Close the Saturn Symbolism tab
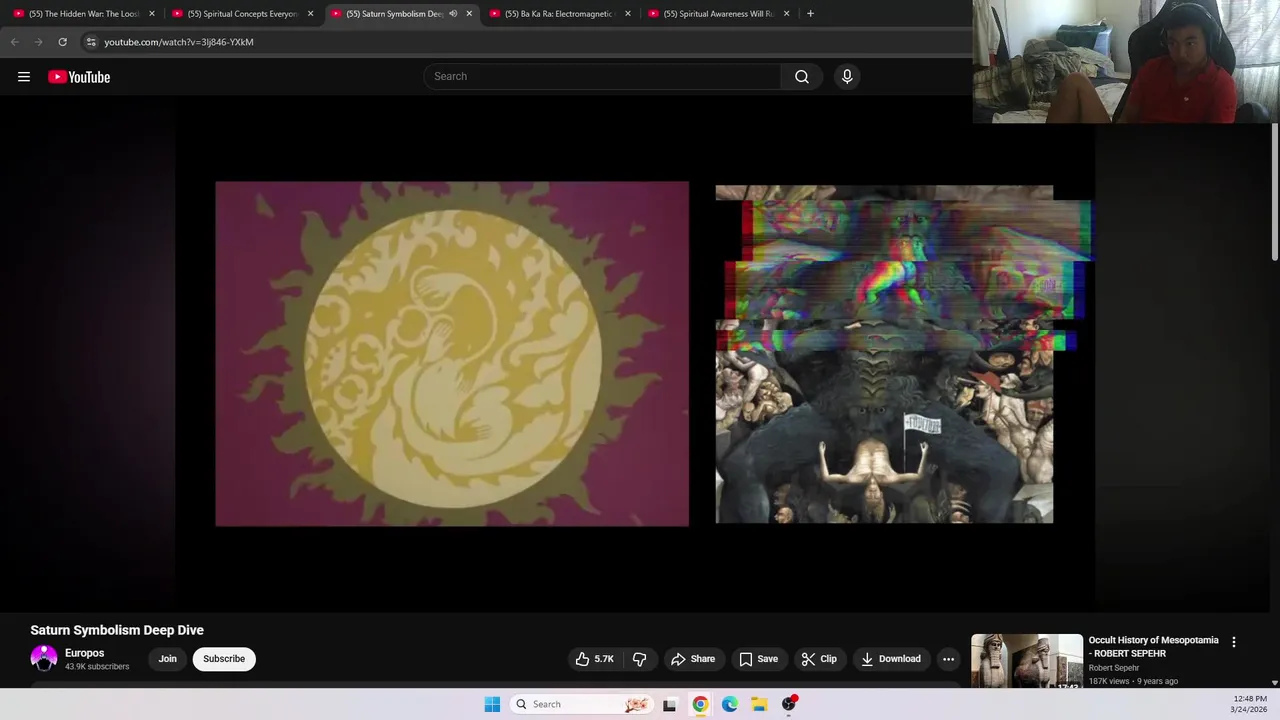Image resolution: width=1280 pixels, height=720 pixels. [x=469, y=14]
